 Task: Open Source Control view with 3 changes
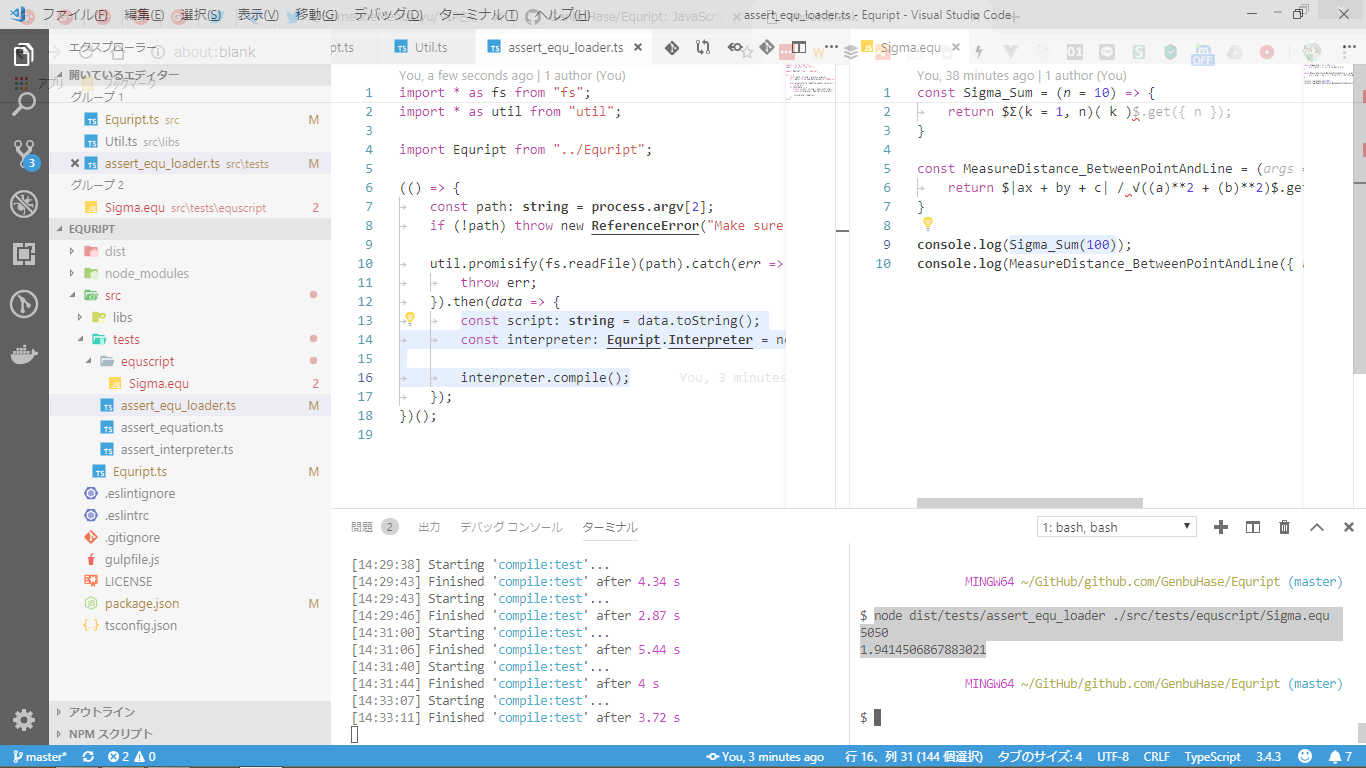click(x=24, y=154)
